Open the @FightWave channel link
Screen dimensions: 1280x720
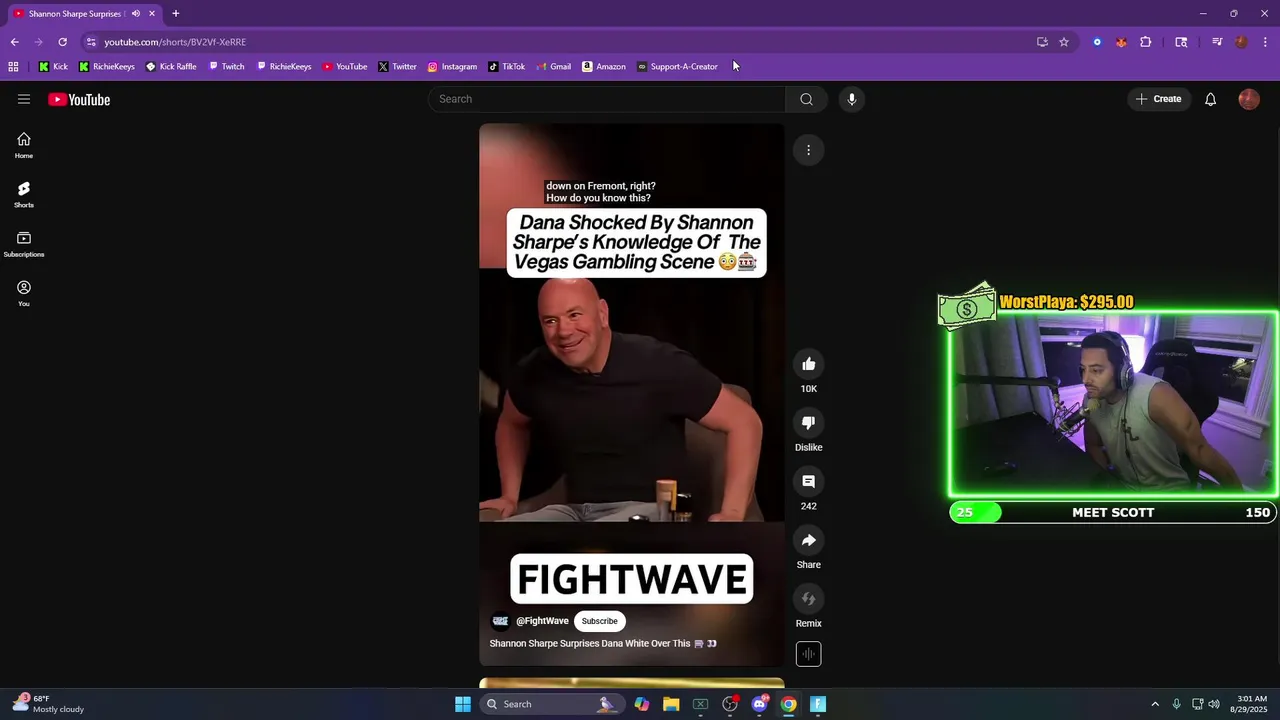point(542,621)
